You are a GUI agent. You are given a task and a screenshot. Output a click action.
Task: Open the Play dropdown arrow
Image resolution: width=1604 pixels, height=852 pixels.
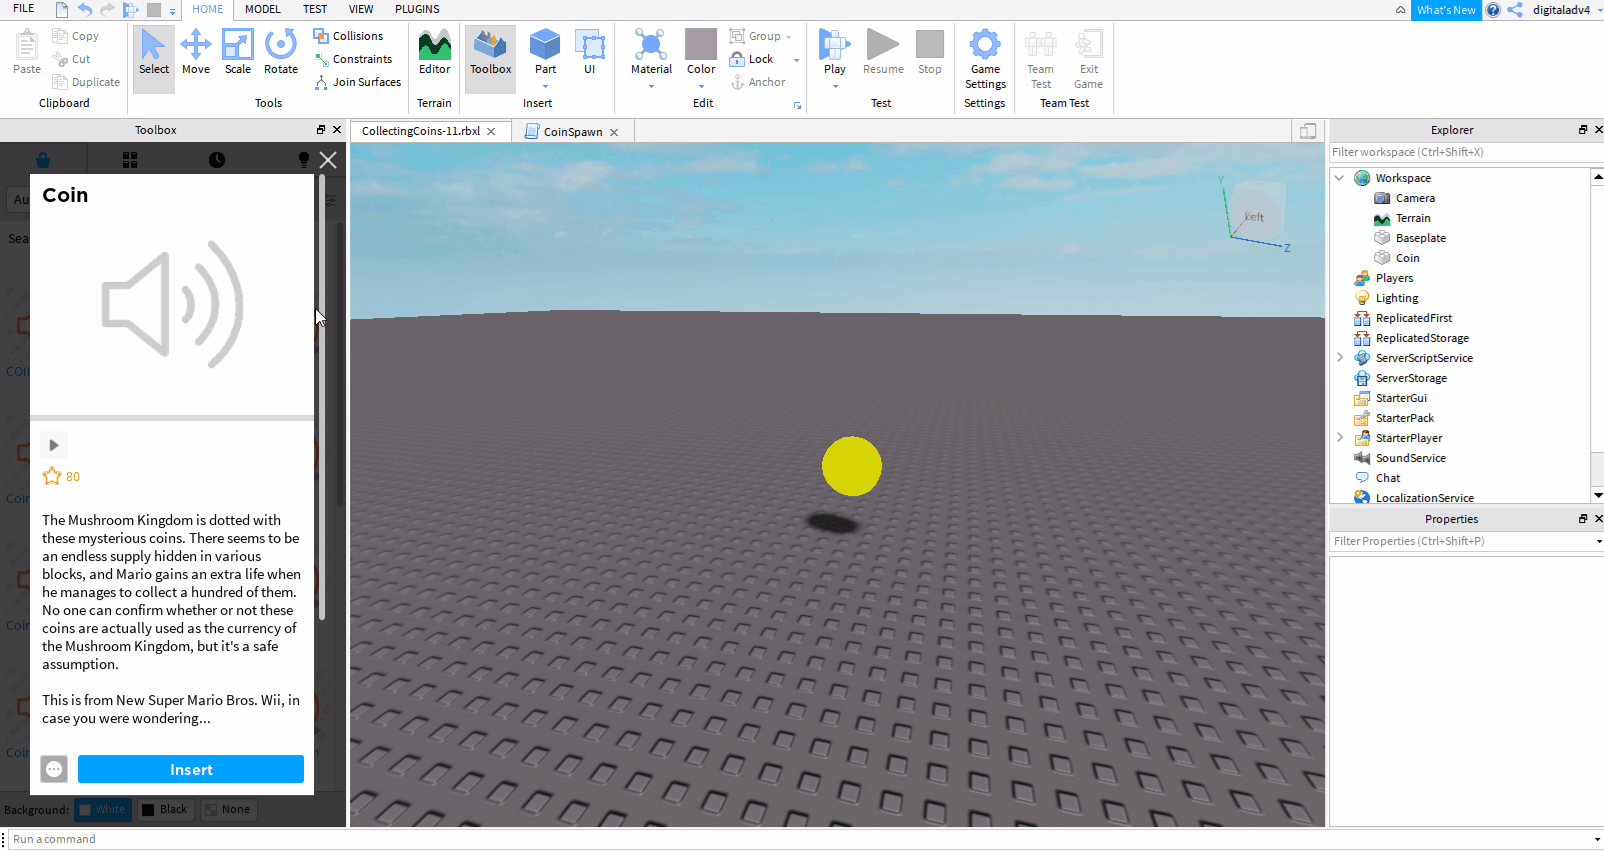pos(835,86)
